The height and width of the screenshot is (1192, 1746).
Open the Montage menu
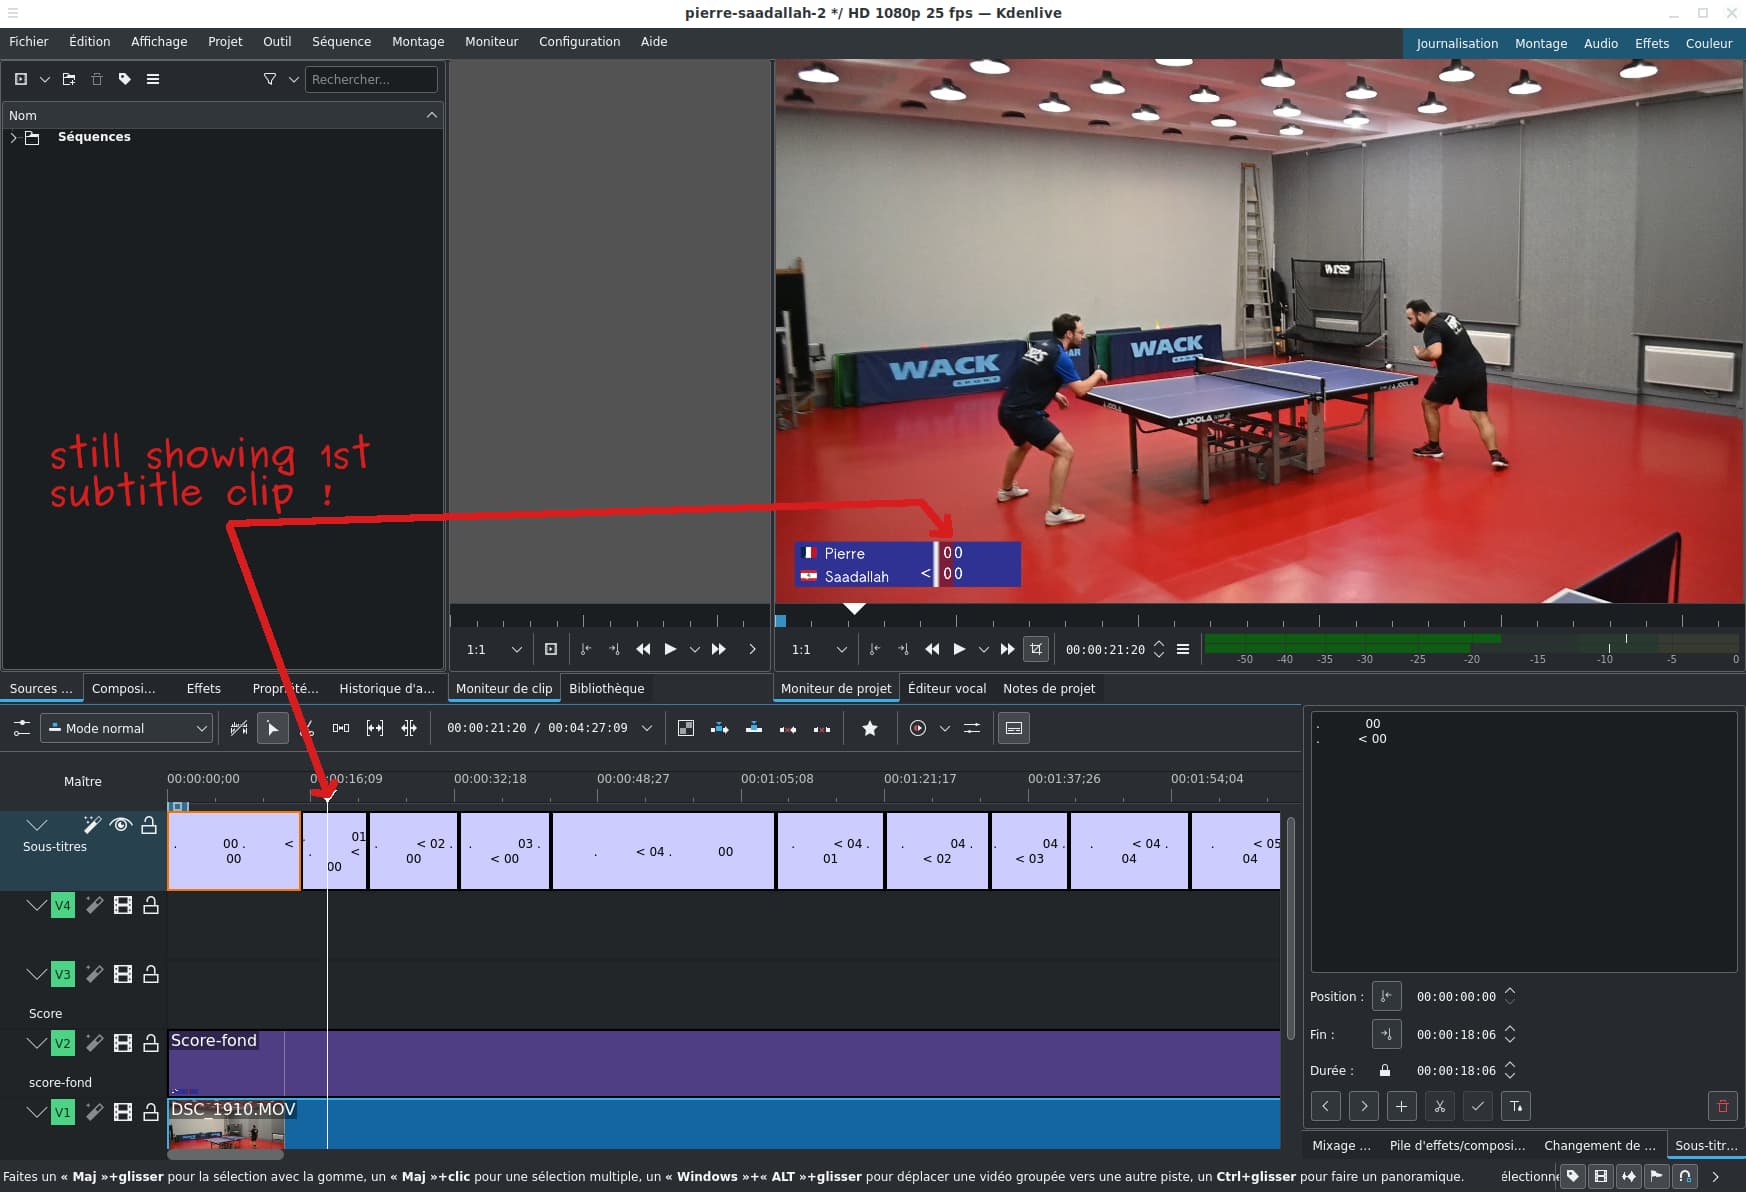click(418, 42)
